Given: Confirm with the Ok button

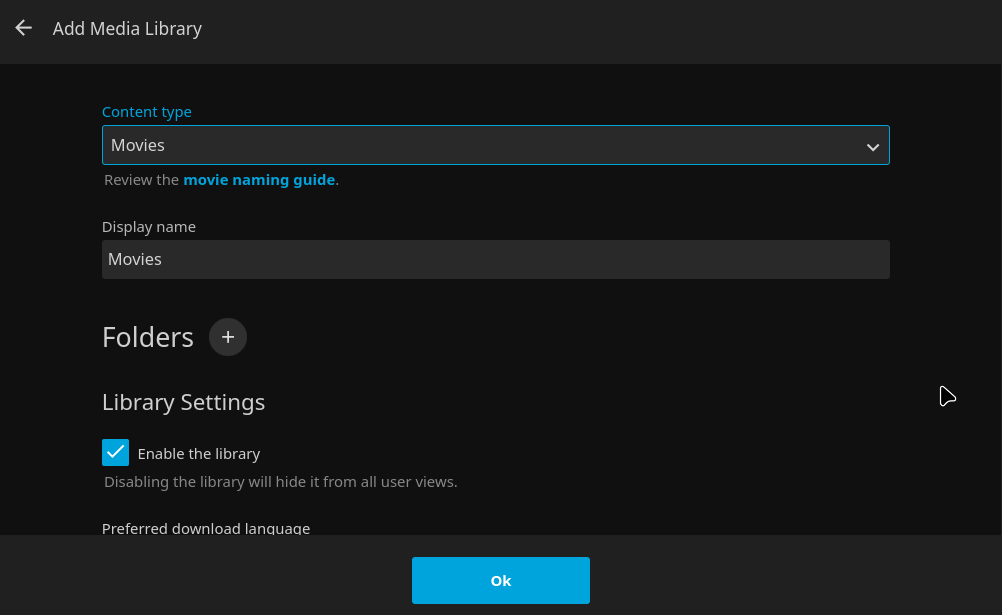Looking at the screenshot, I should [x=501, y=580].
